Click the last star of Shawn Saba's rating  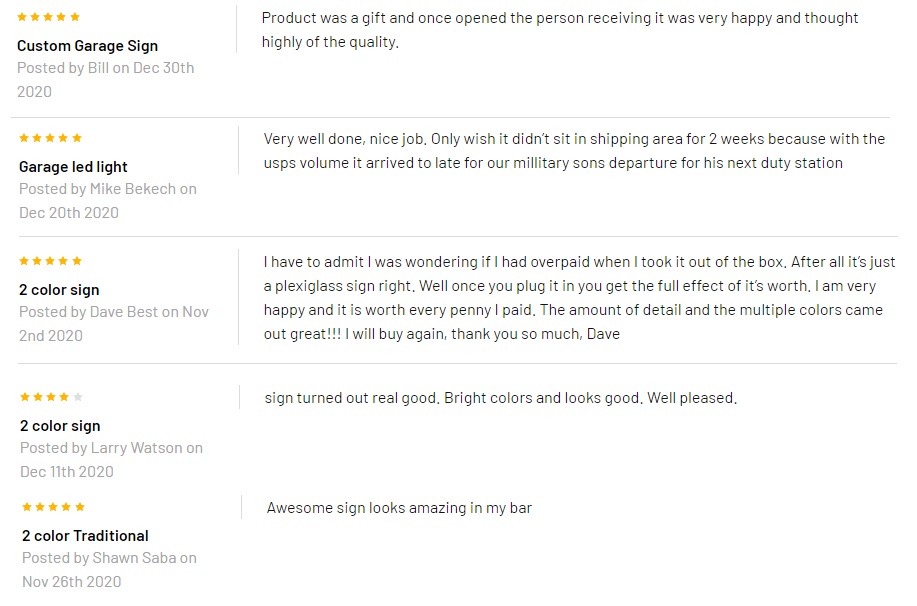80,507
